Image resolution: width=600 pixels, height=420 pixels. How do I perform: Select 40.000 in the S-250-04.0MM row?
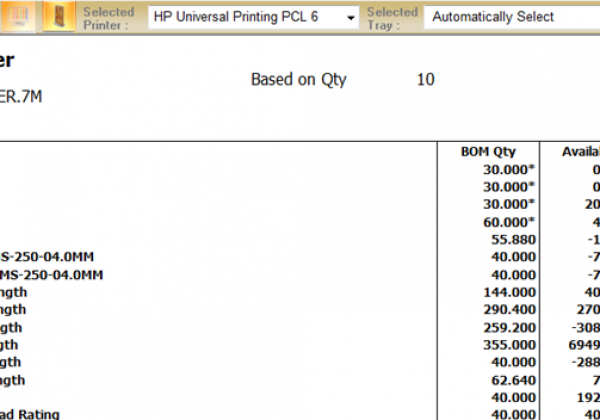[514, 257]
